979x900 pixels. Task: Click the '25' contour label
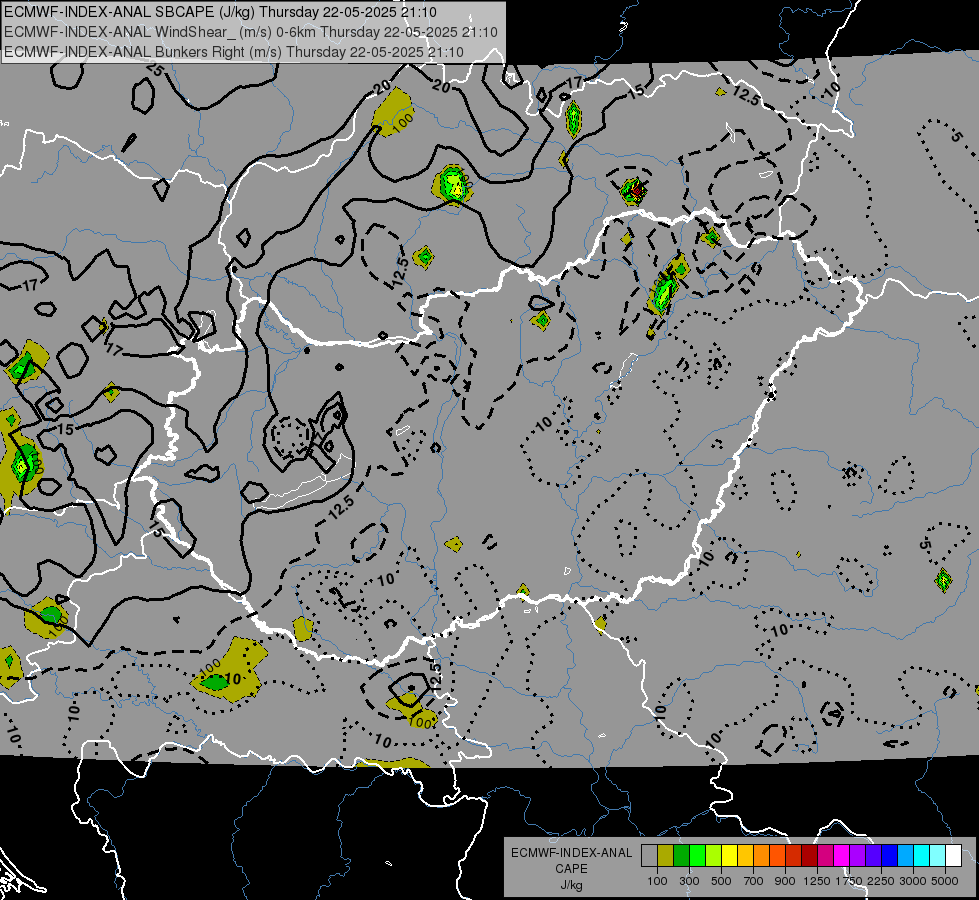click(155, 70)
